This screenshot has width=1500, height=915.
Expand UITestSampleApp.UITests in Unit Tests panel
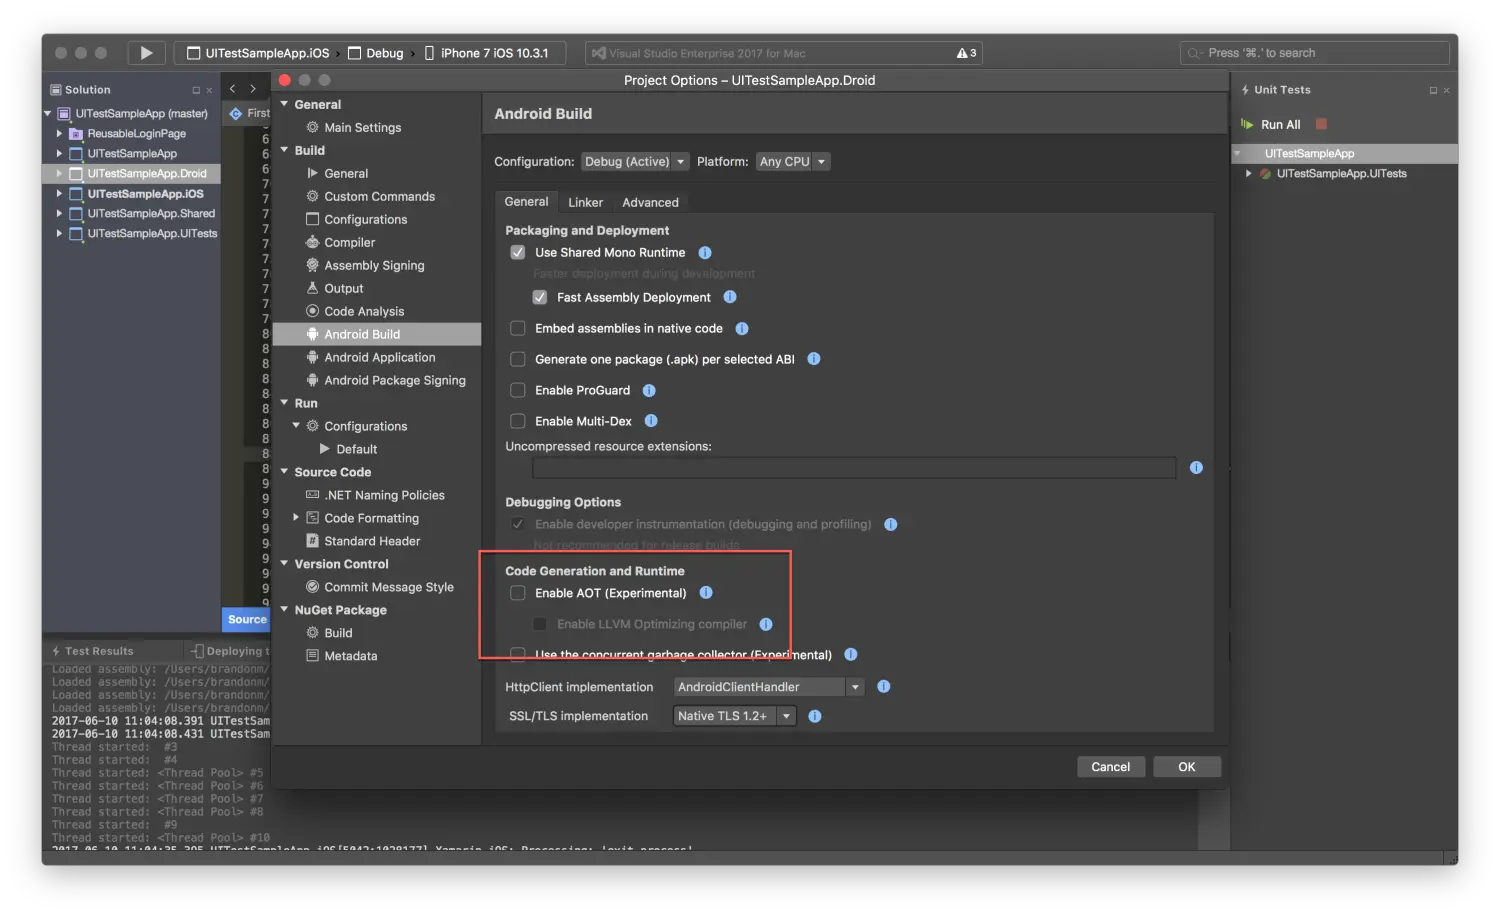pyautogui.click(x=1249, y=174)
